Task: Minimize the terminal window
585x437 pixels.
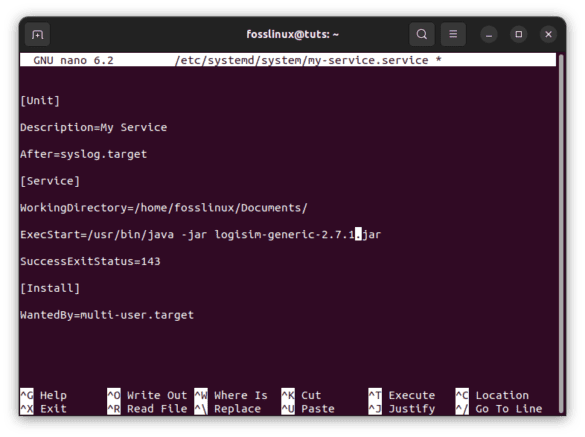Action: point(489,35)
